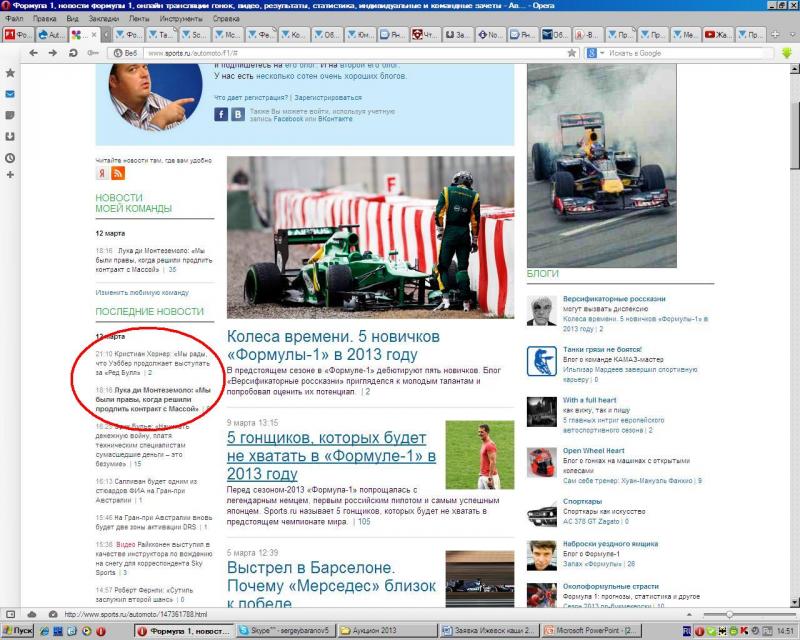Subscribe via the Yandex news icon
Viewport: 800px width, 640px height.
(x=102, y=173)
